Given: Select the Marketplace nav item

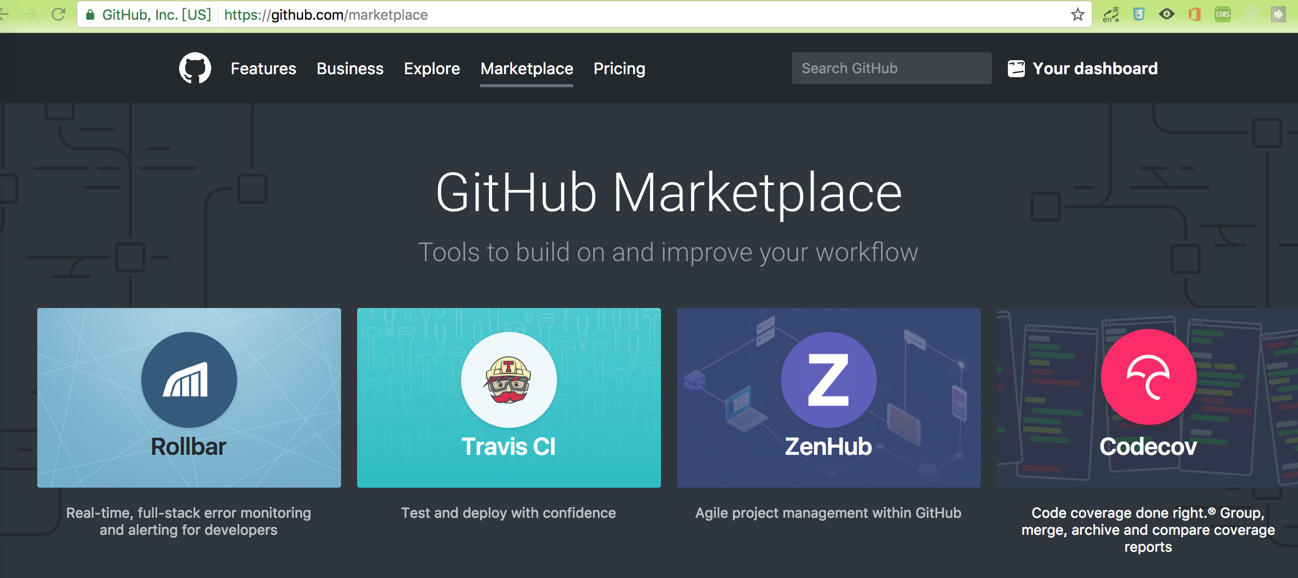Looking at the screenshot, I should click(x=527, y=69).
